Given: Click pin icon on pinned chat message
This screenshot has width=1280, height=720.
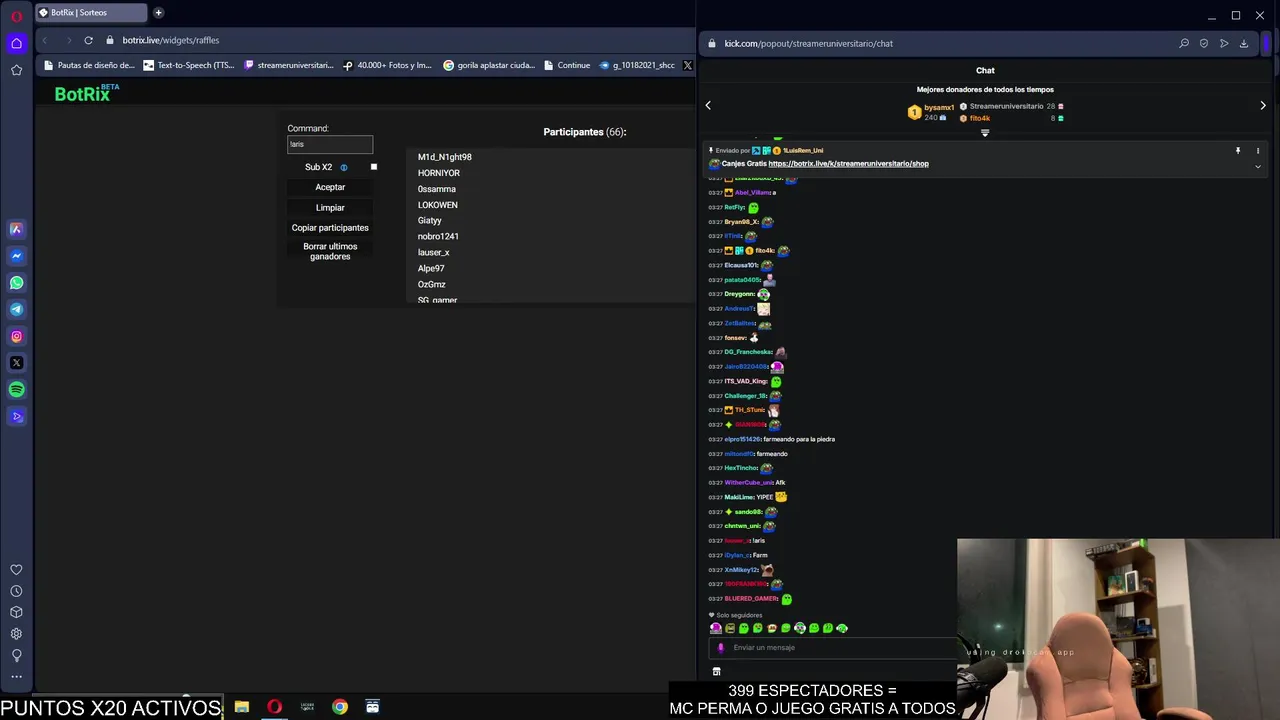Looking at the screenshot, I should (1238, 151).
